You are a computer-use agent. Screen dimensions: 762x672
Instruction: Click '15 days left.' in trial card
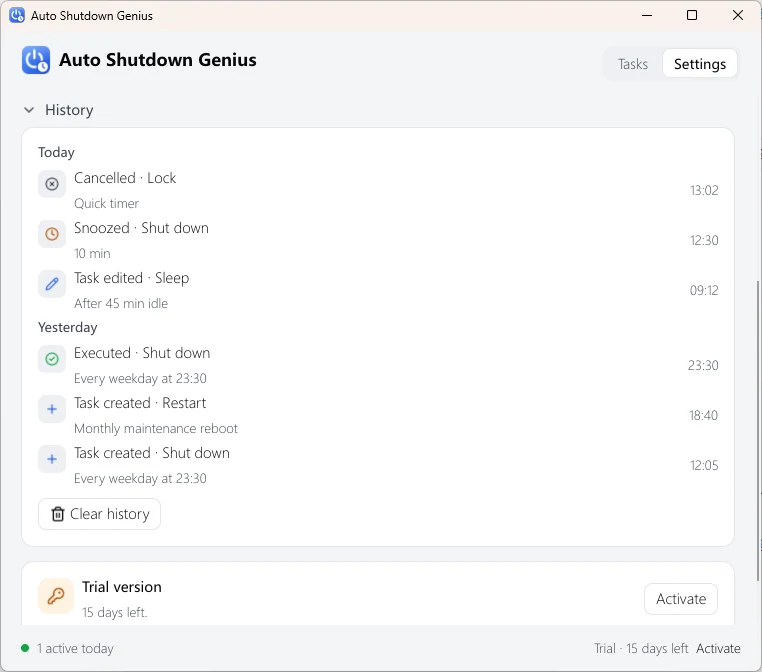click(x=114, y=612)
